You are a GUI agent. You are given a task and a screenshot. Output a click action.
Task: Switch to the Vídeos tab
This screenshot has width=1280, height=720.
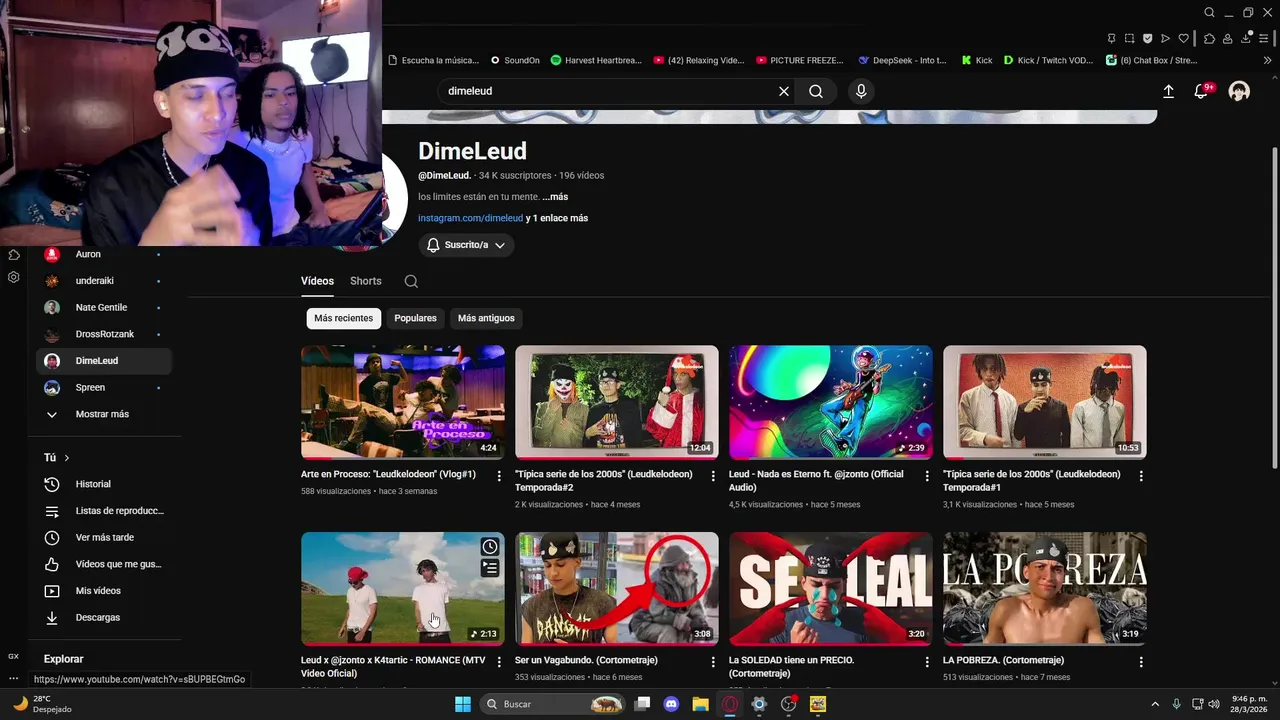point(317,281)
